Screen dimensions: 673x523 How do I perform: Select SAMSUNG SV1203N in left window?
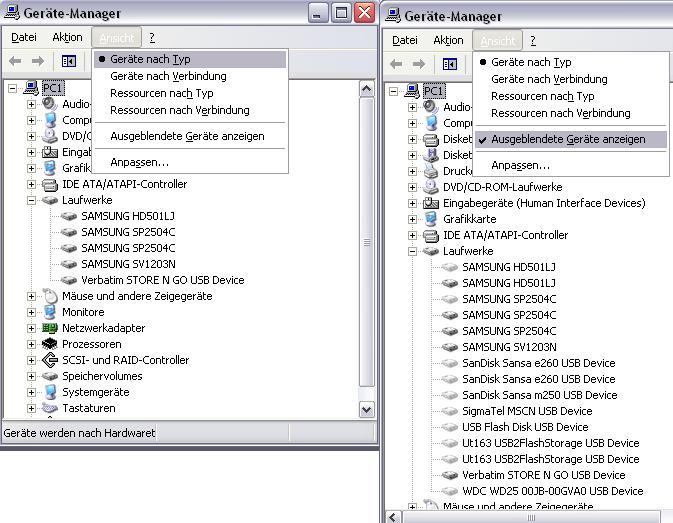click(x=128, y=264)
